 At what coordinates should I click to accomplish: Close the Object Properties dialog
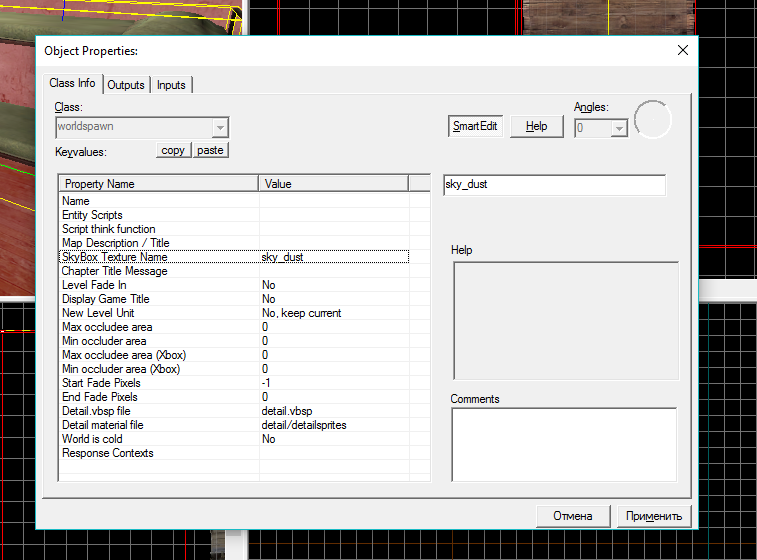click(x=683, y=50)
